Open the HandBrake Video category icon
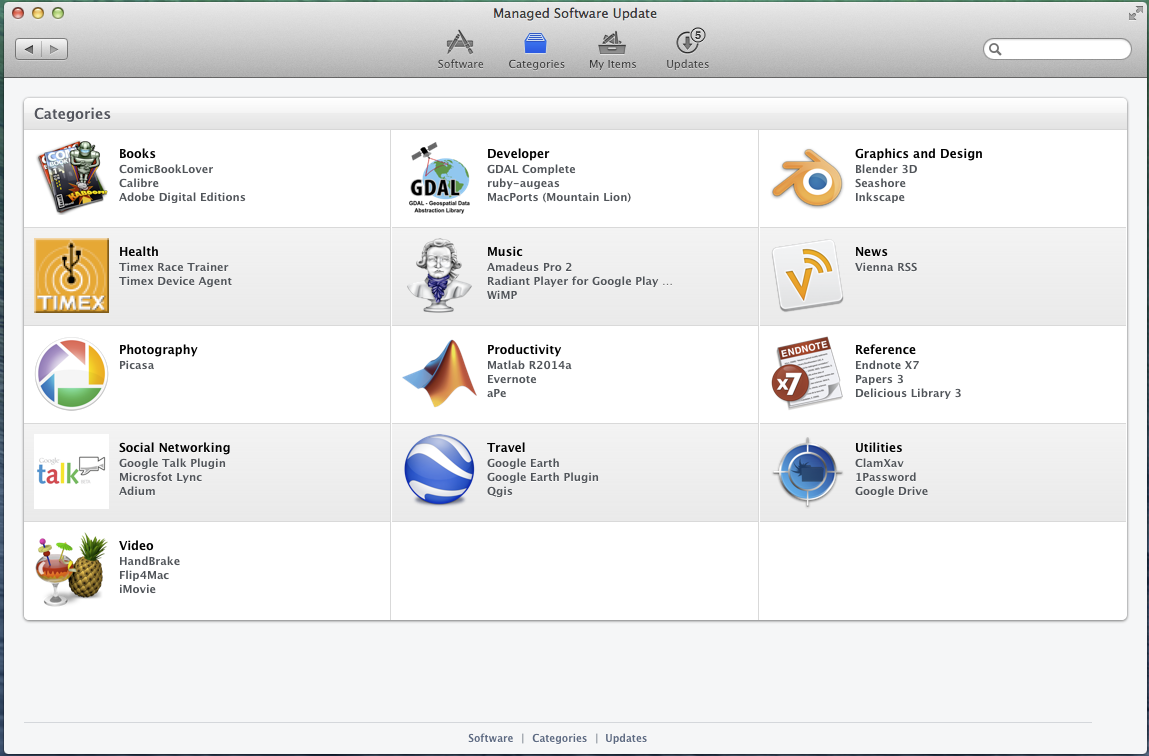The width and height of the screenshot is (1149, 756). tap(72, 570)
